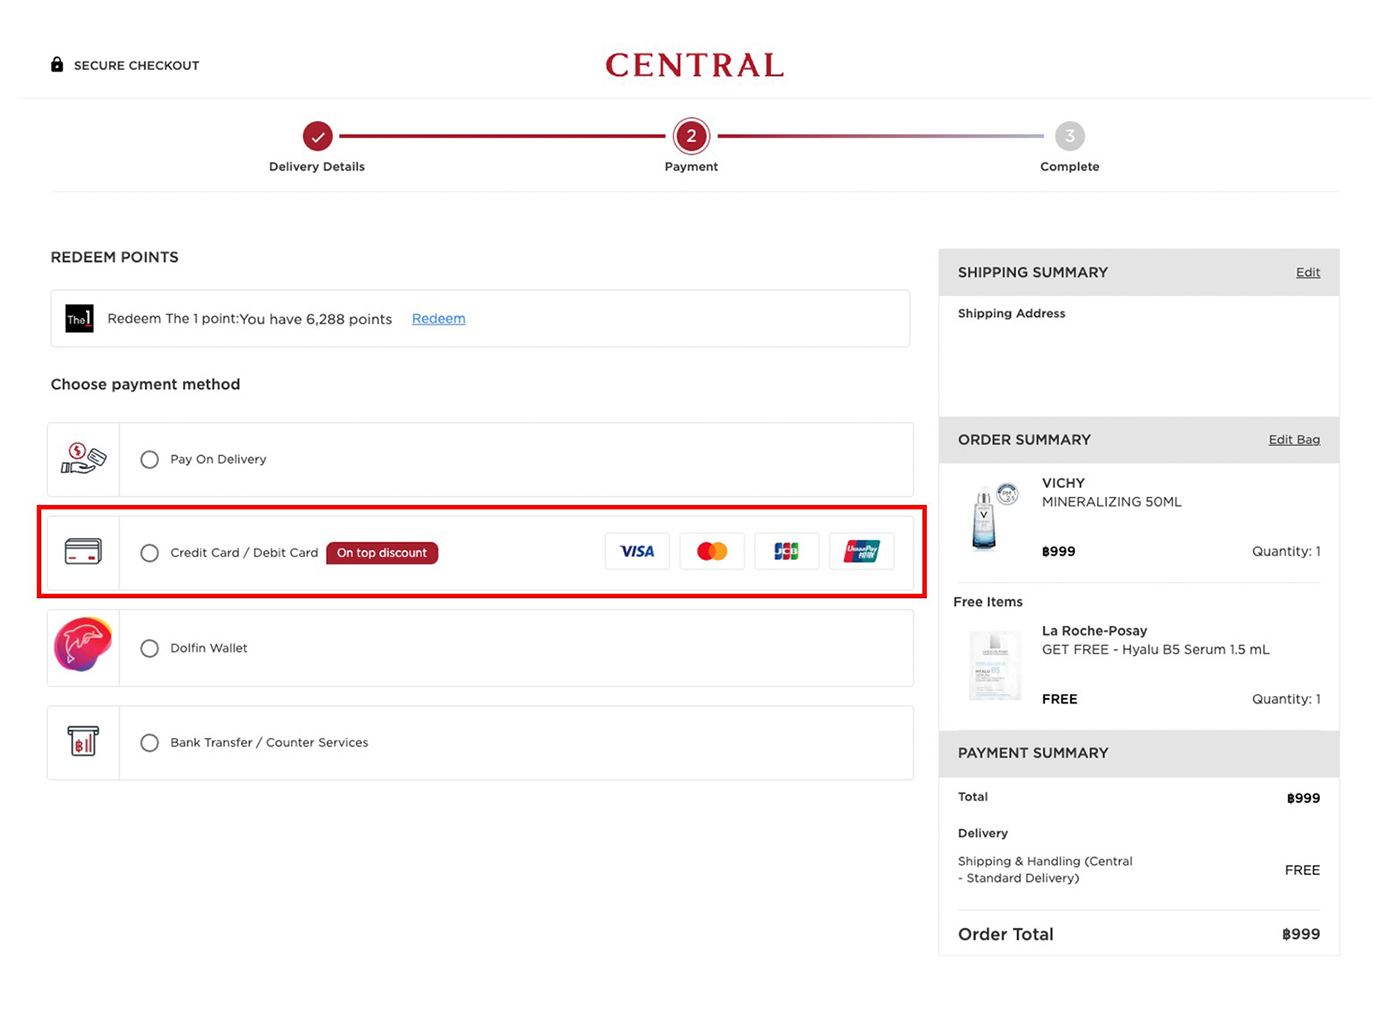Click the Order Total ฿999 value

click(x=1301, y=934)
